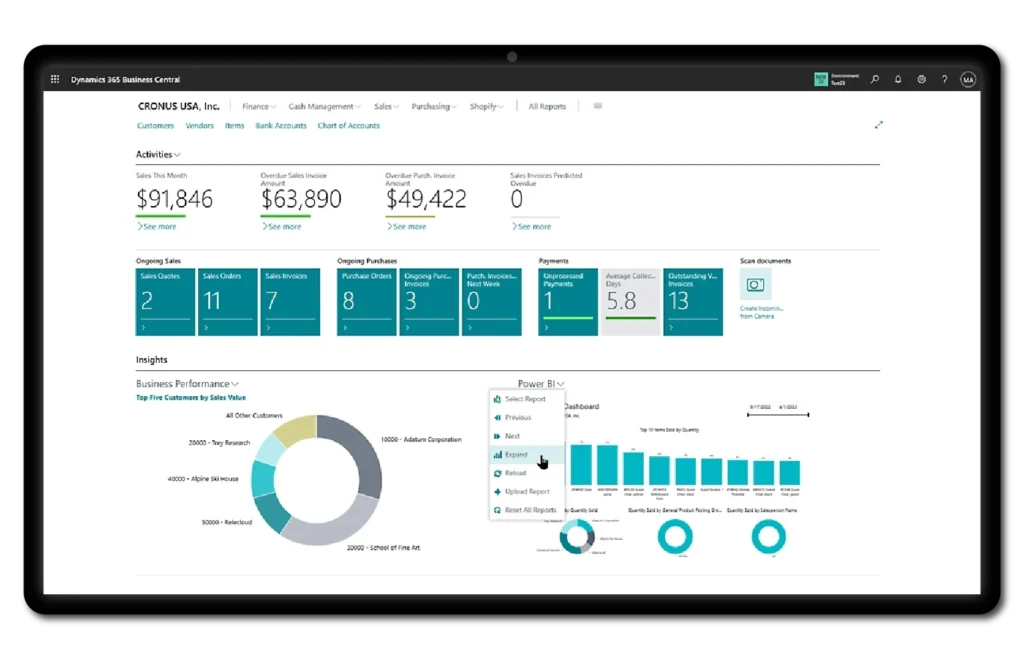Choose Upload Report menu entry

(526, 491)
